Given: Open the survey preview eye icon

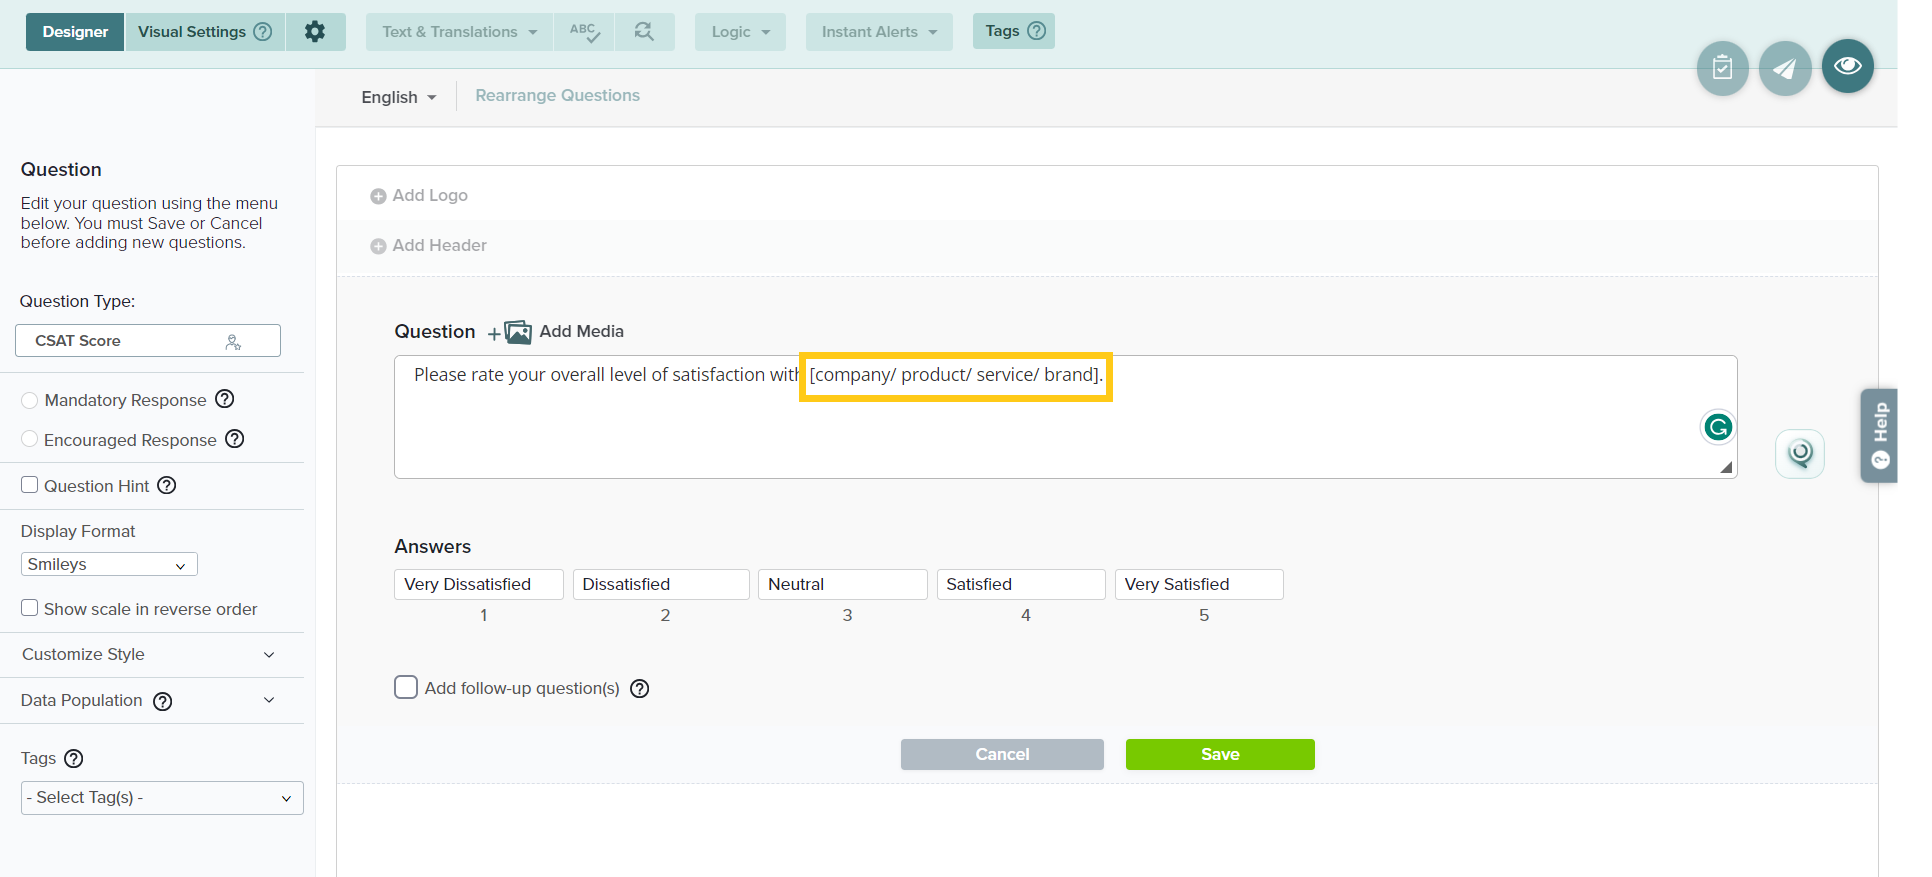Looking at the screenshot, I should click(x=1847, y=66).
